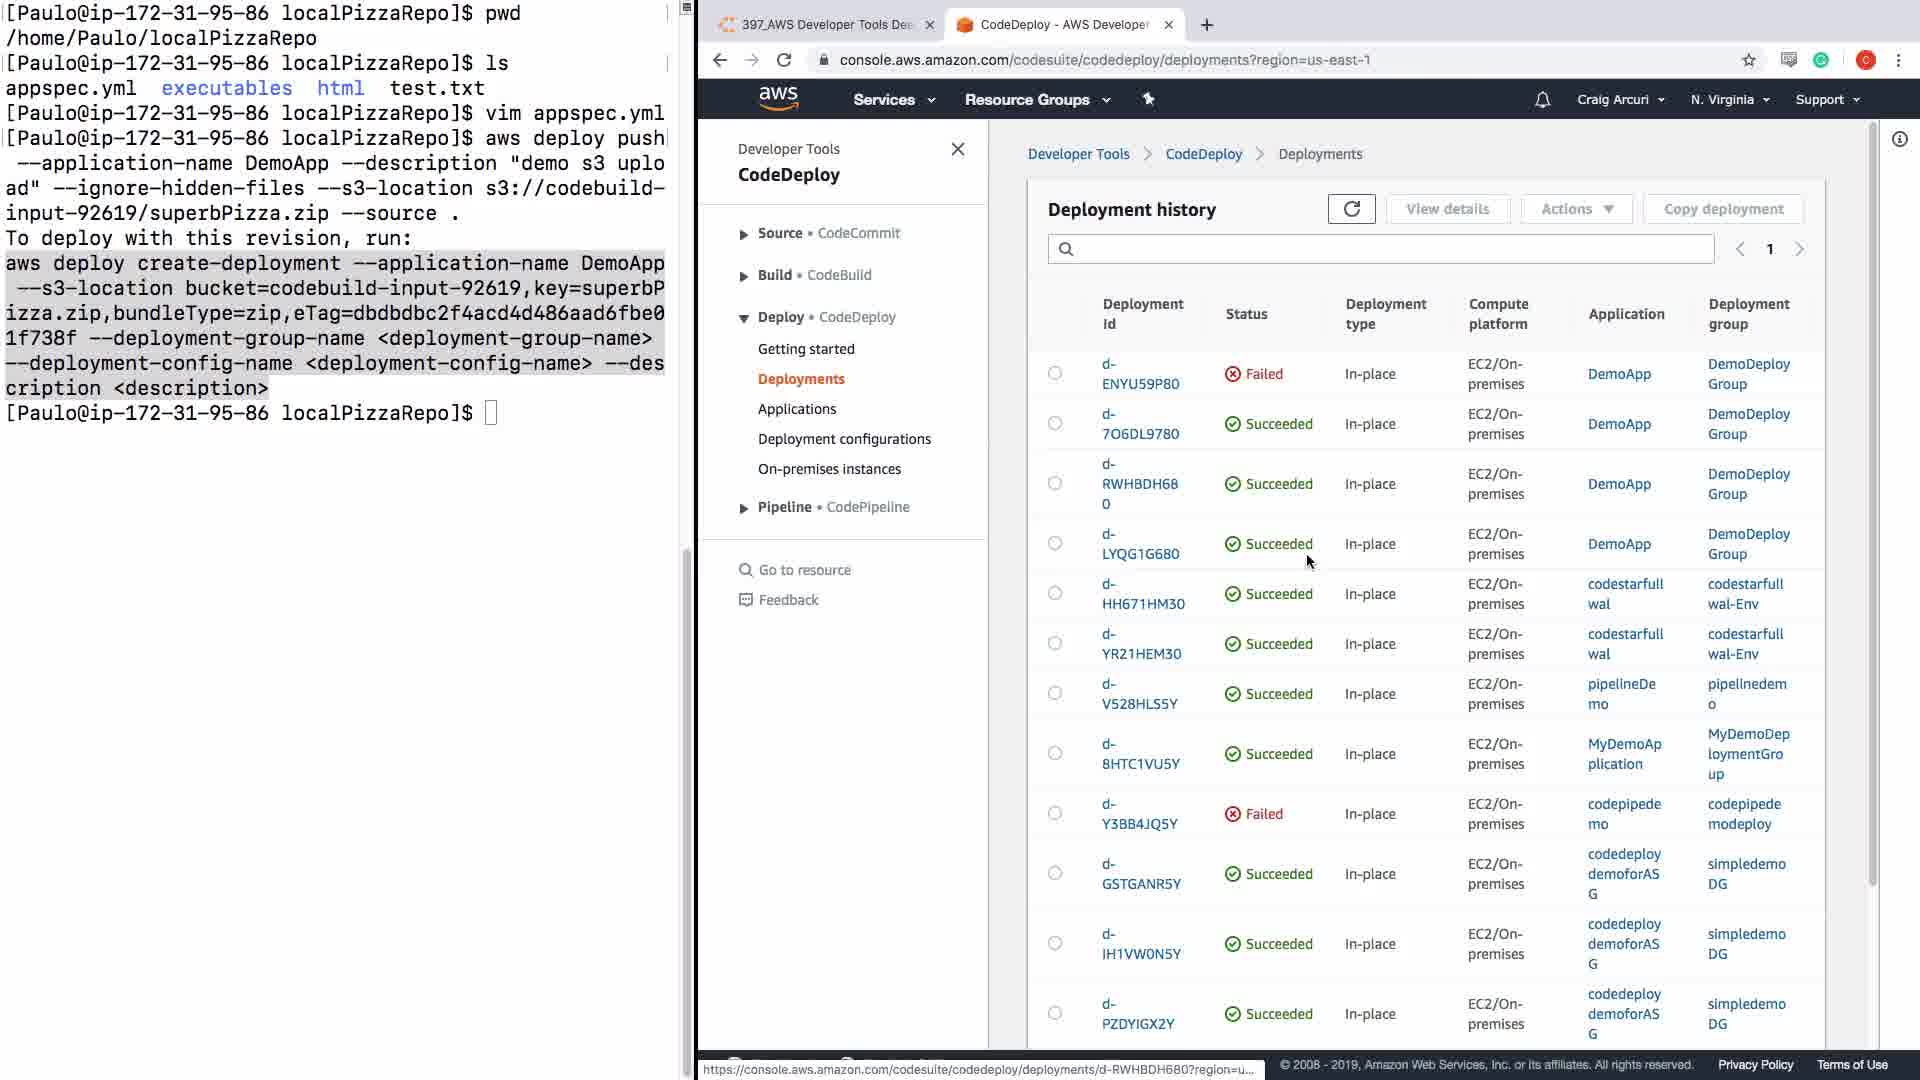Expand the Pipeline CodePipeline section
Image resolution: width=1920 pixels, height=1080 pixels.
743,508
